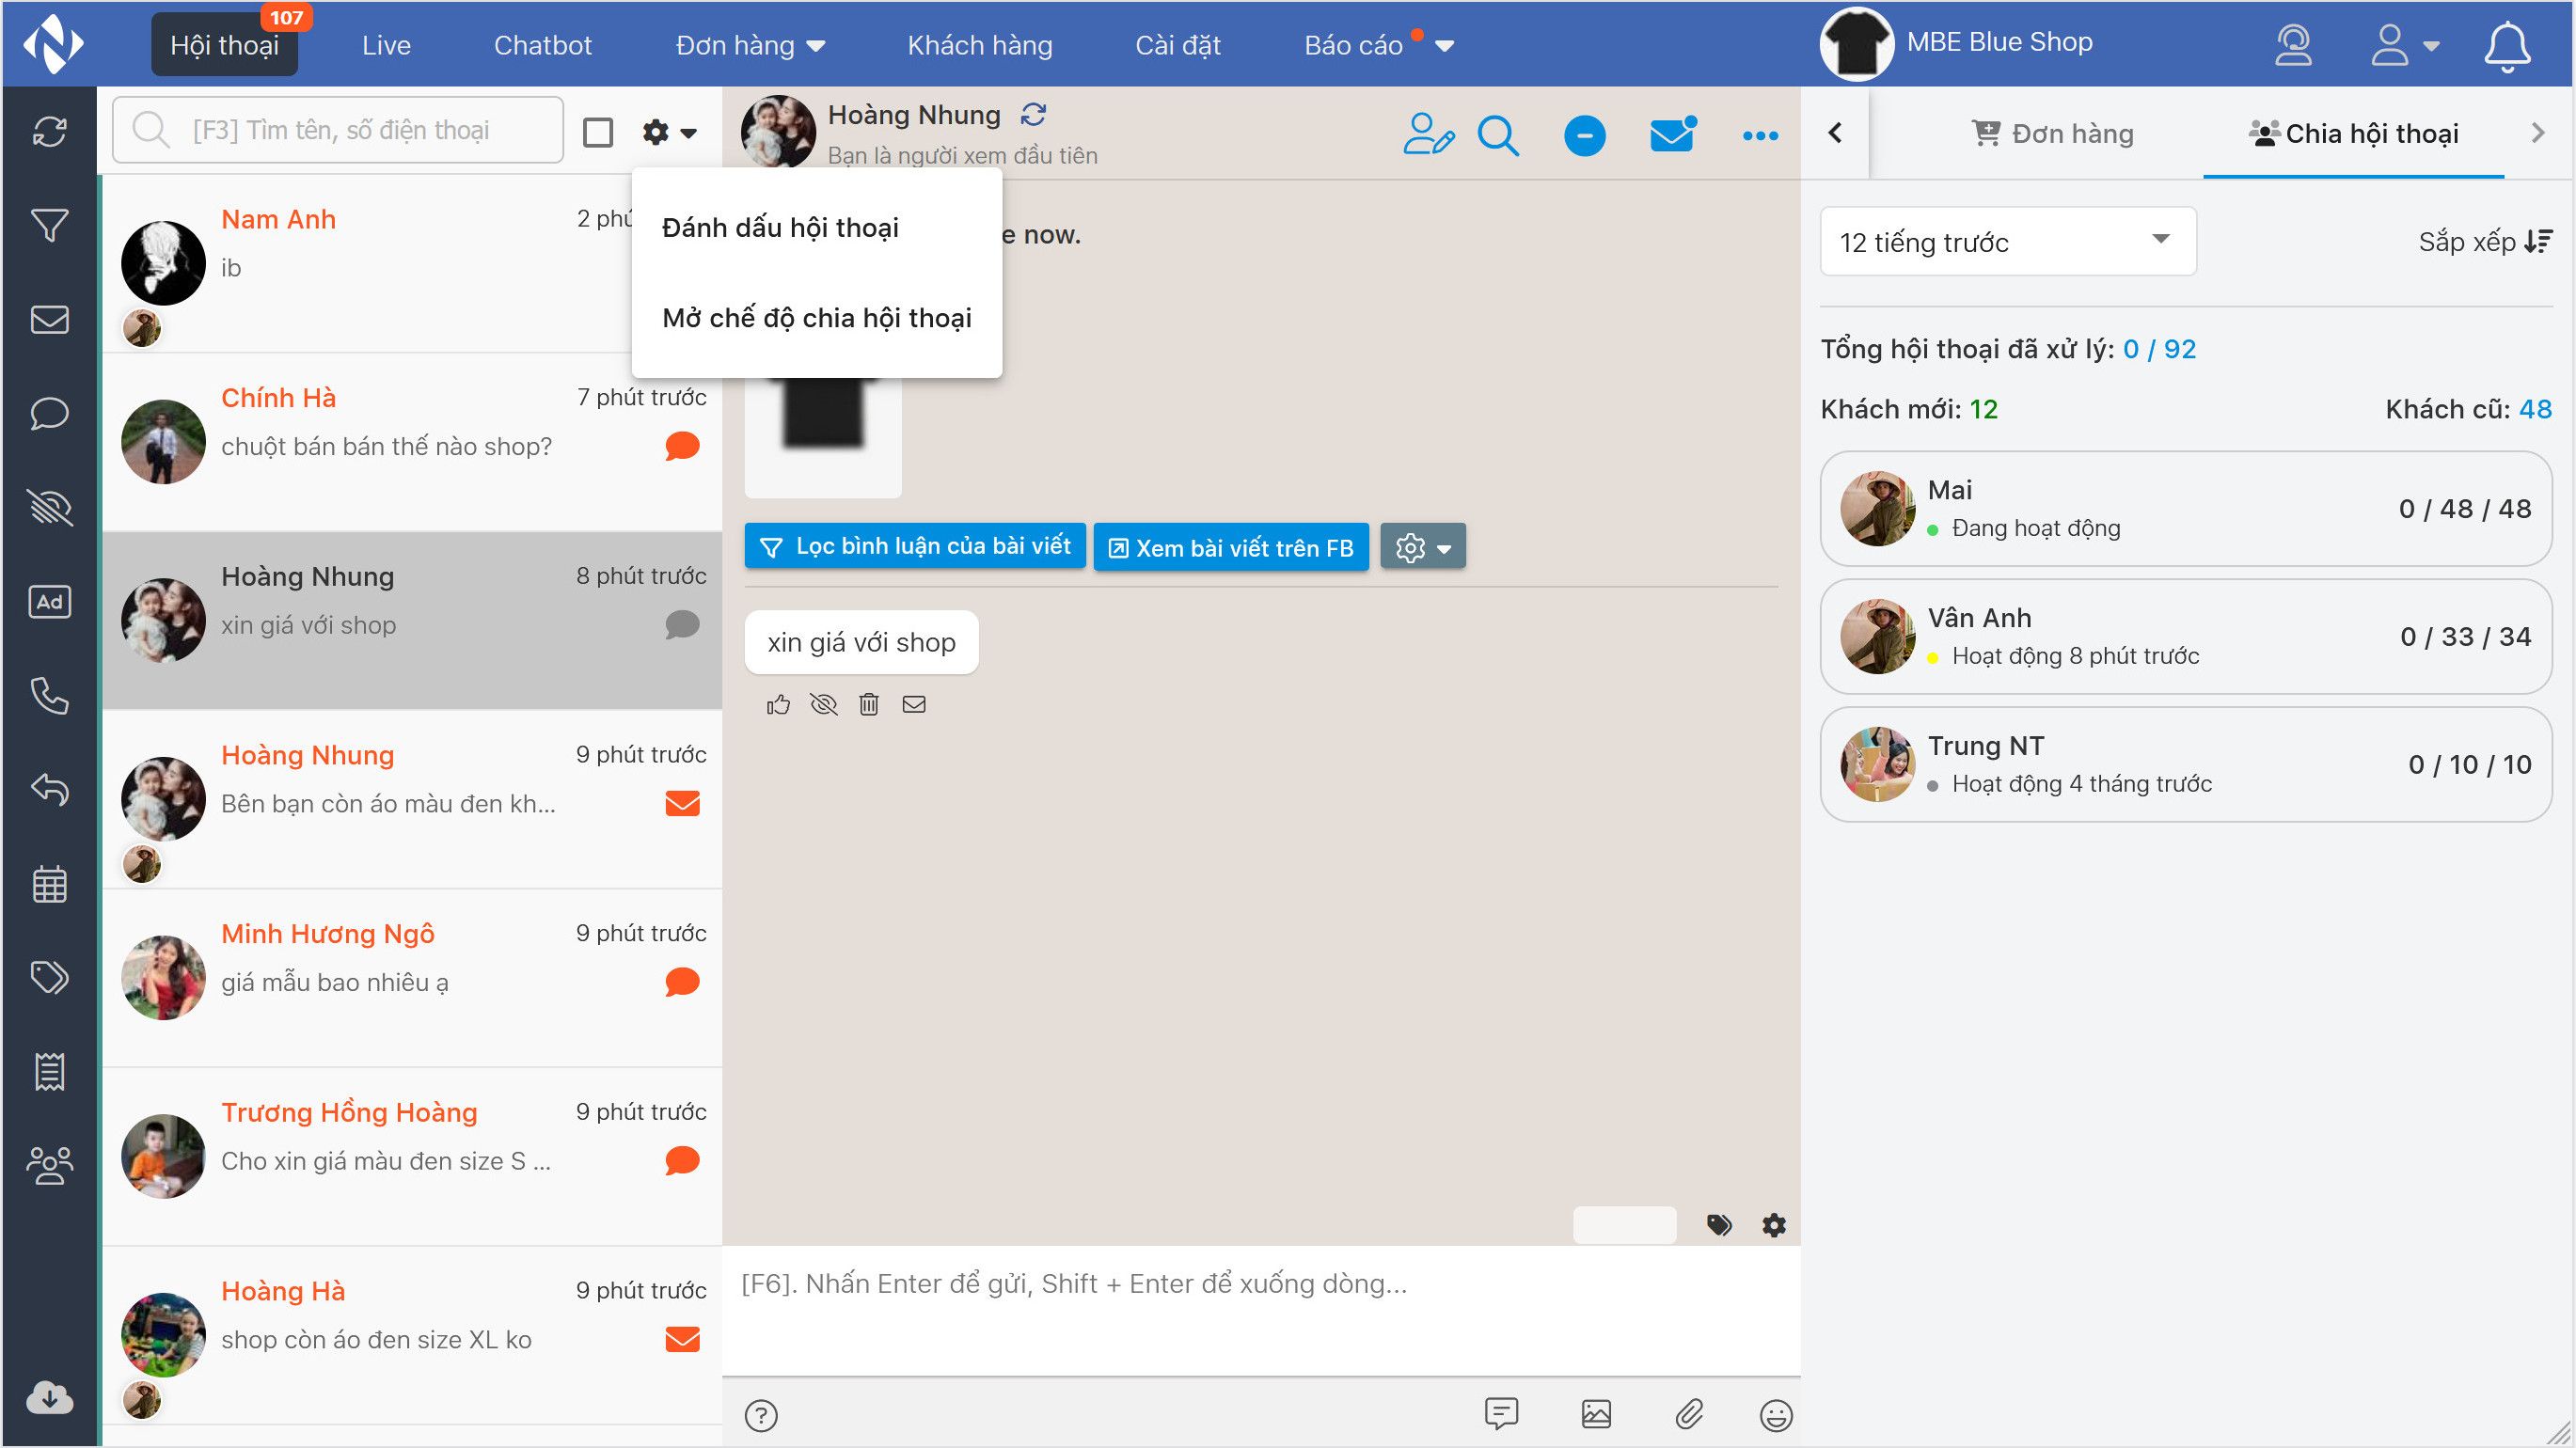Open the three-dots more menu in chat header

(1760, 135)
